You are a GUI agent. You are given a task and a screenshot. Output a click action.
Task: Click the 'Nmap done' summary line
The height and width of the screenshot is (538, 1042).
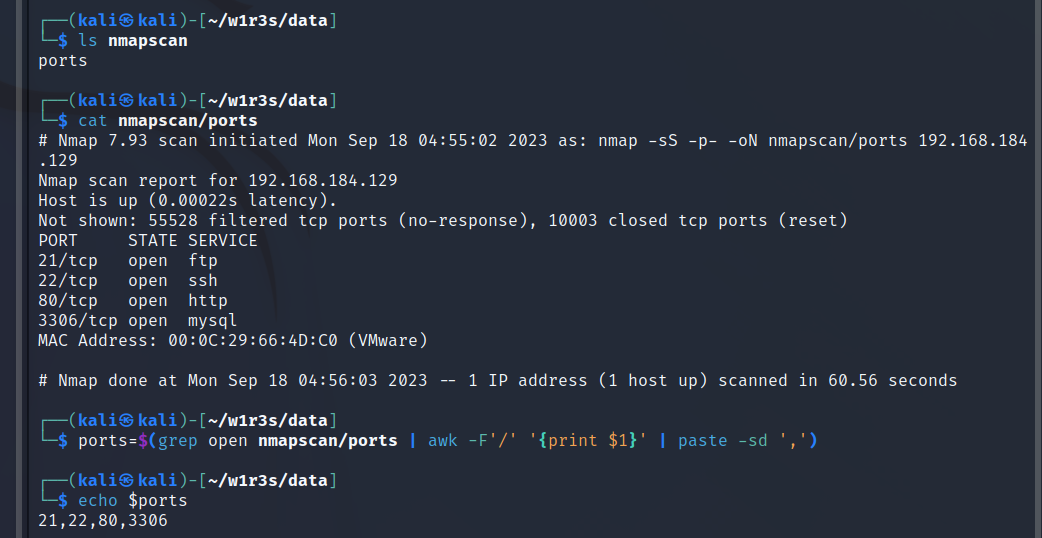pos(498,381)
